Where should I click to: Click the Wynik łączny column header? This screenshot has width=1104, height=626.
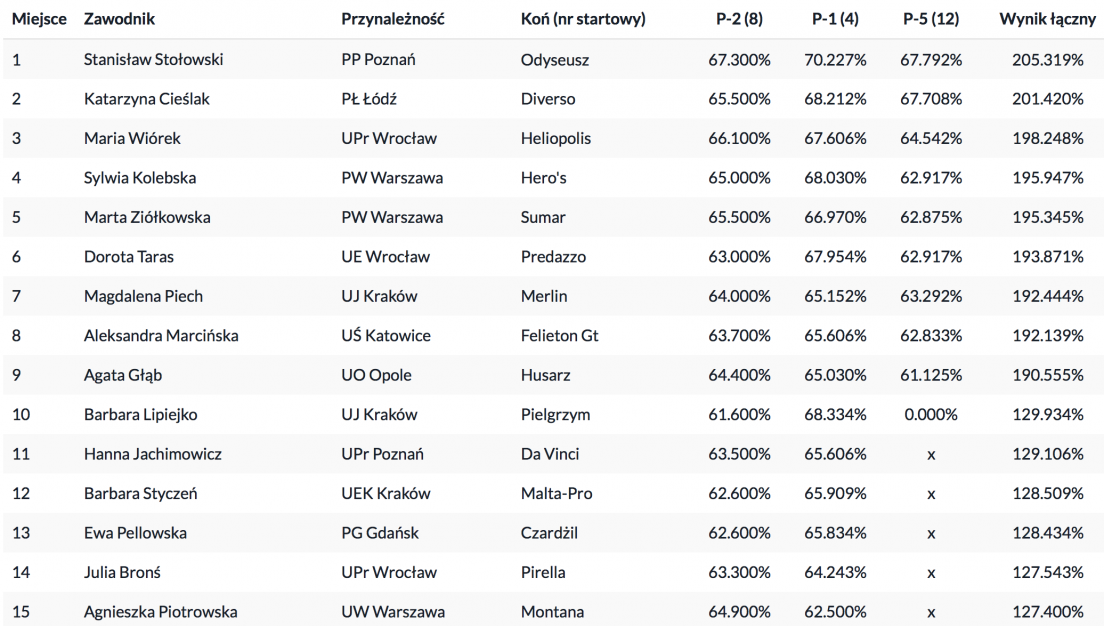pyautogui.click(x=1041, y=19)
